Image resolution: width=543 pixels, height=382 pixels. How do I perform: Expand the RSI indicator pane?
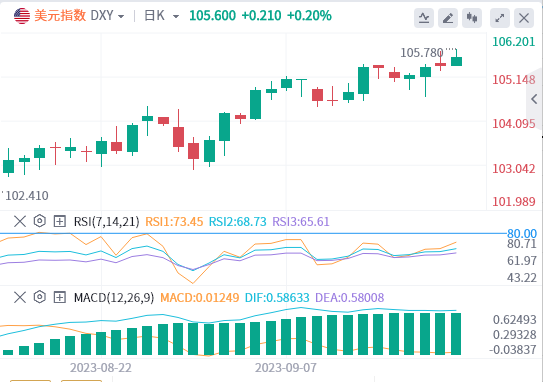[x=60, y=221]
